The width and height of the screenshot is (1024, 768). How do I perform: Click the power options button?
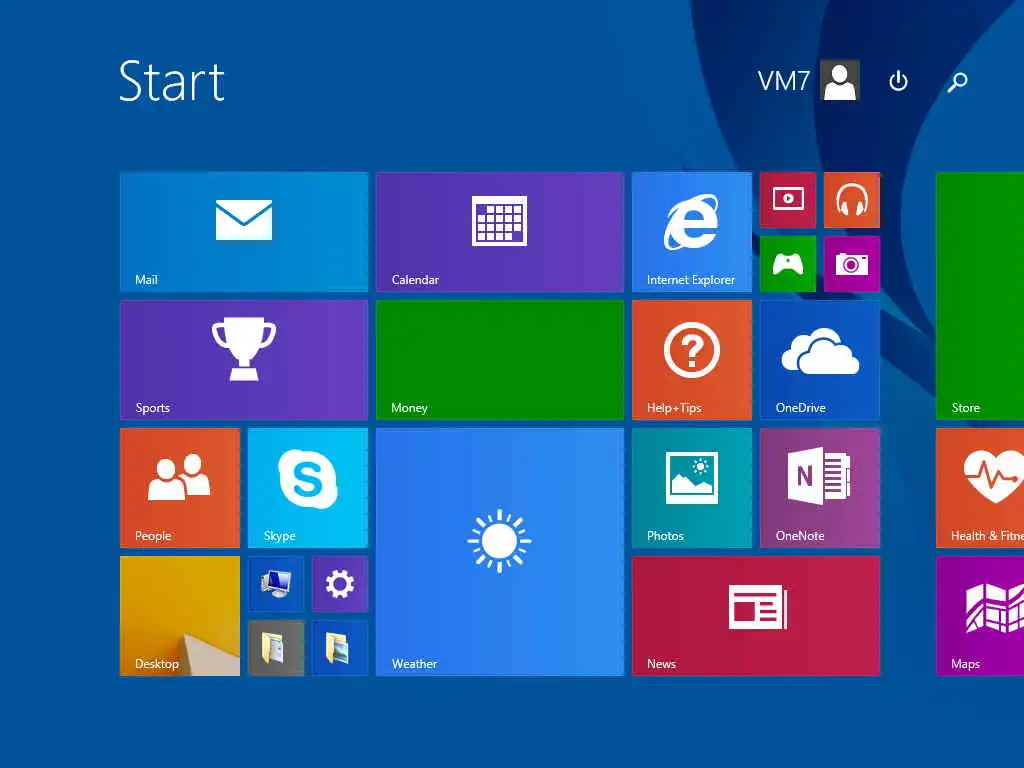pos(898,81)
